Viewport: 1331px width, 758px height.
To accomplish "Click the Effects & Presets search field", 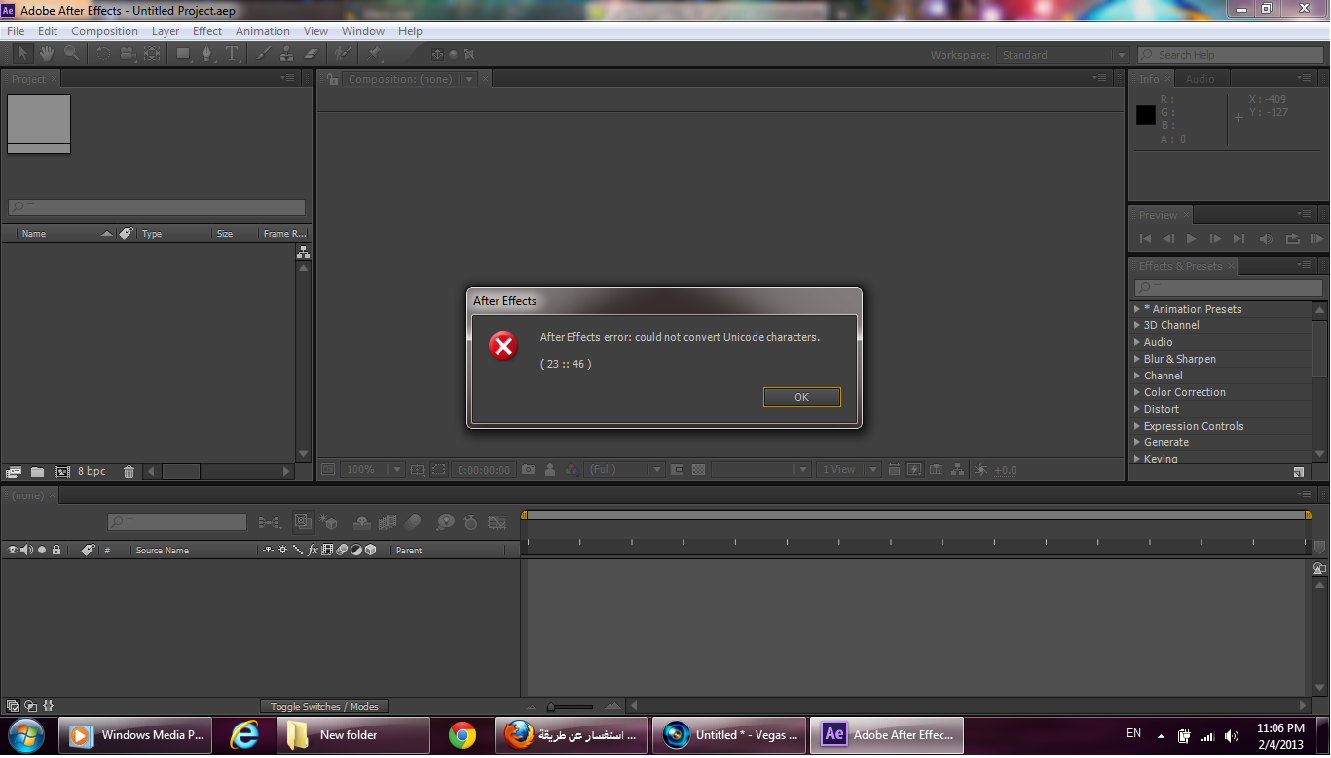I will [1229, 288].
